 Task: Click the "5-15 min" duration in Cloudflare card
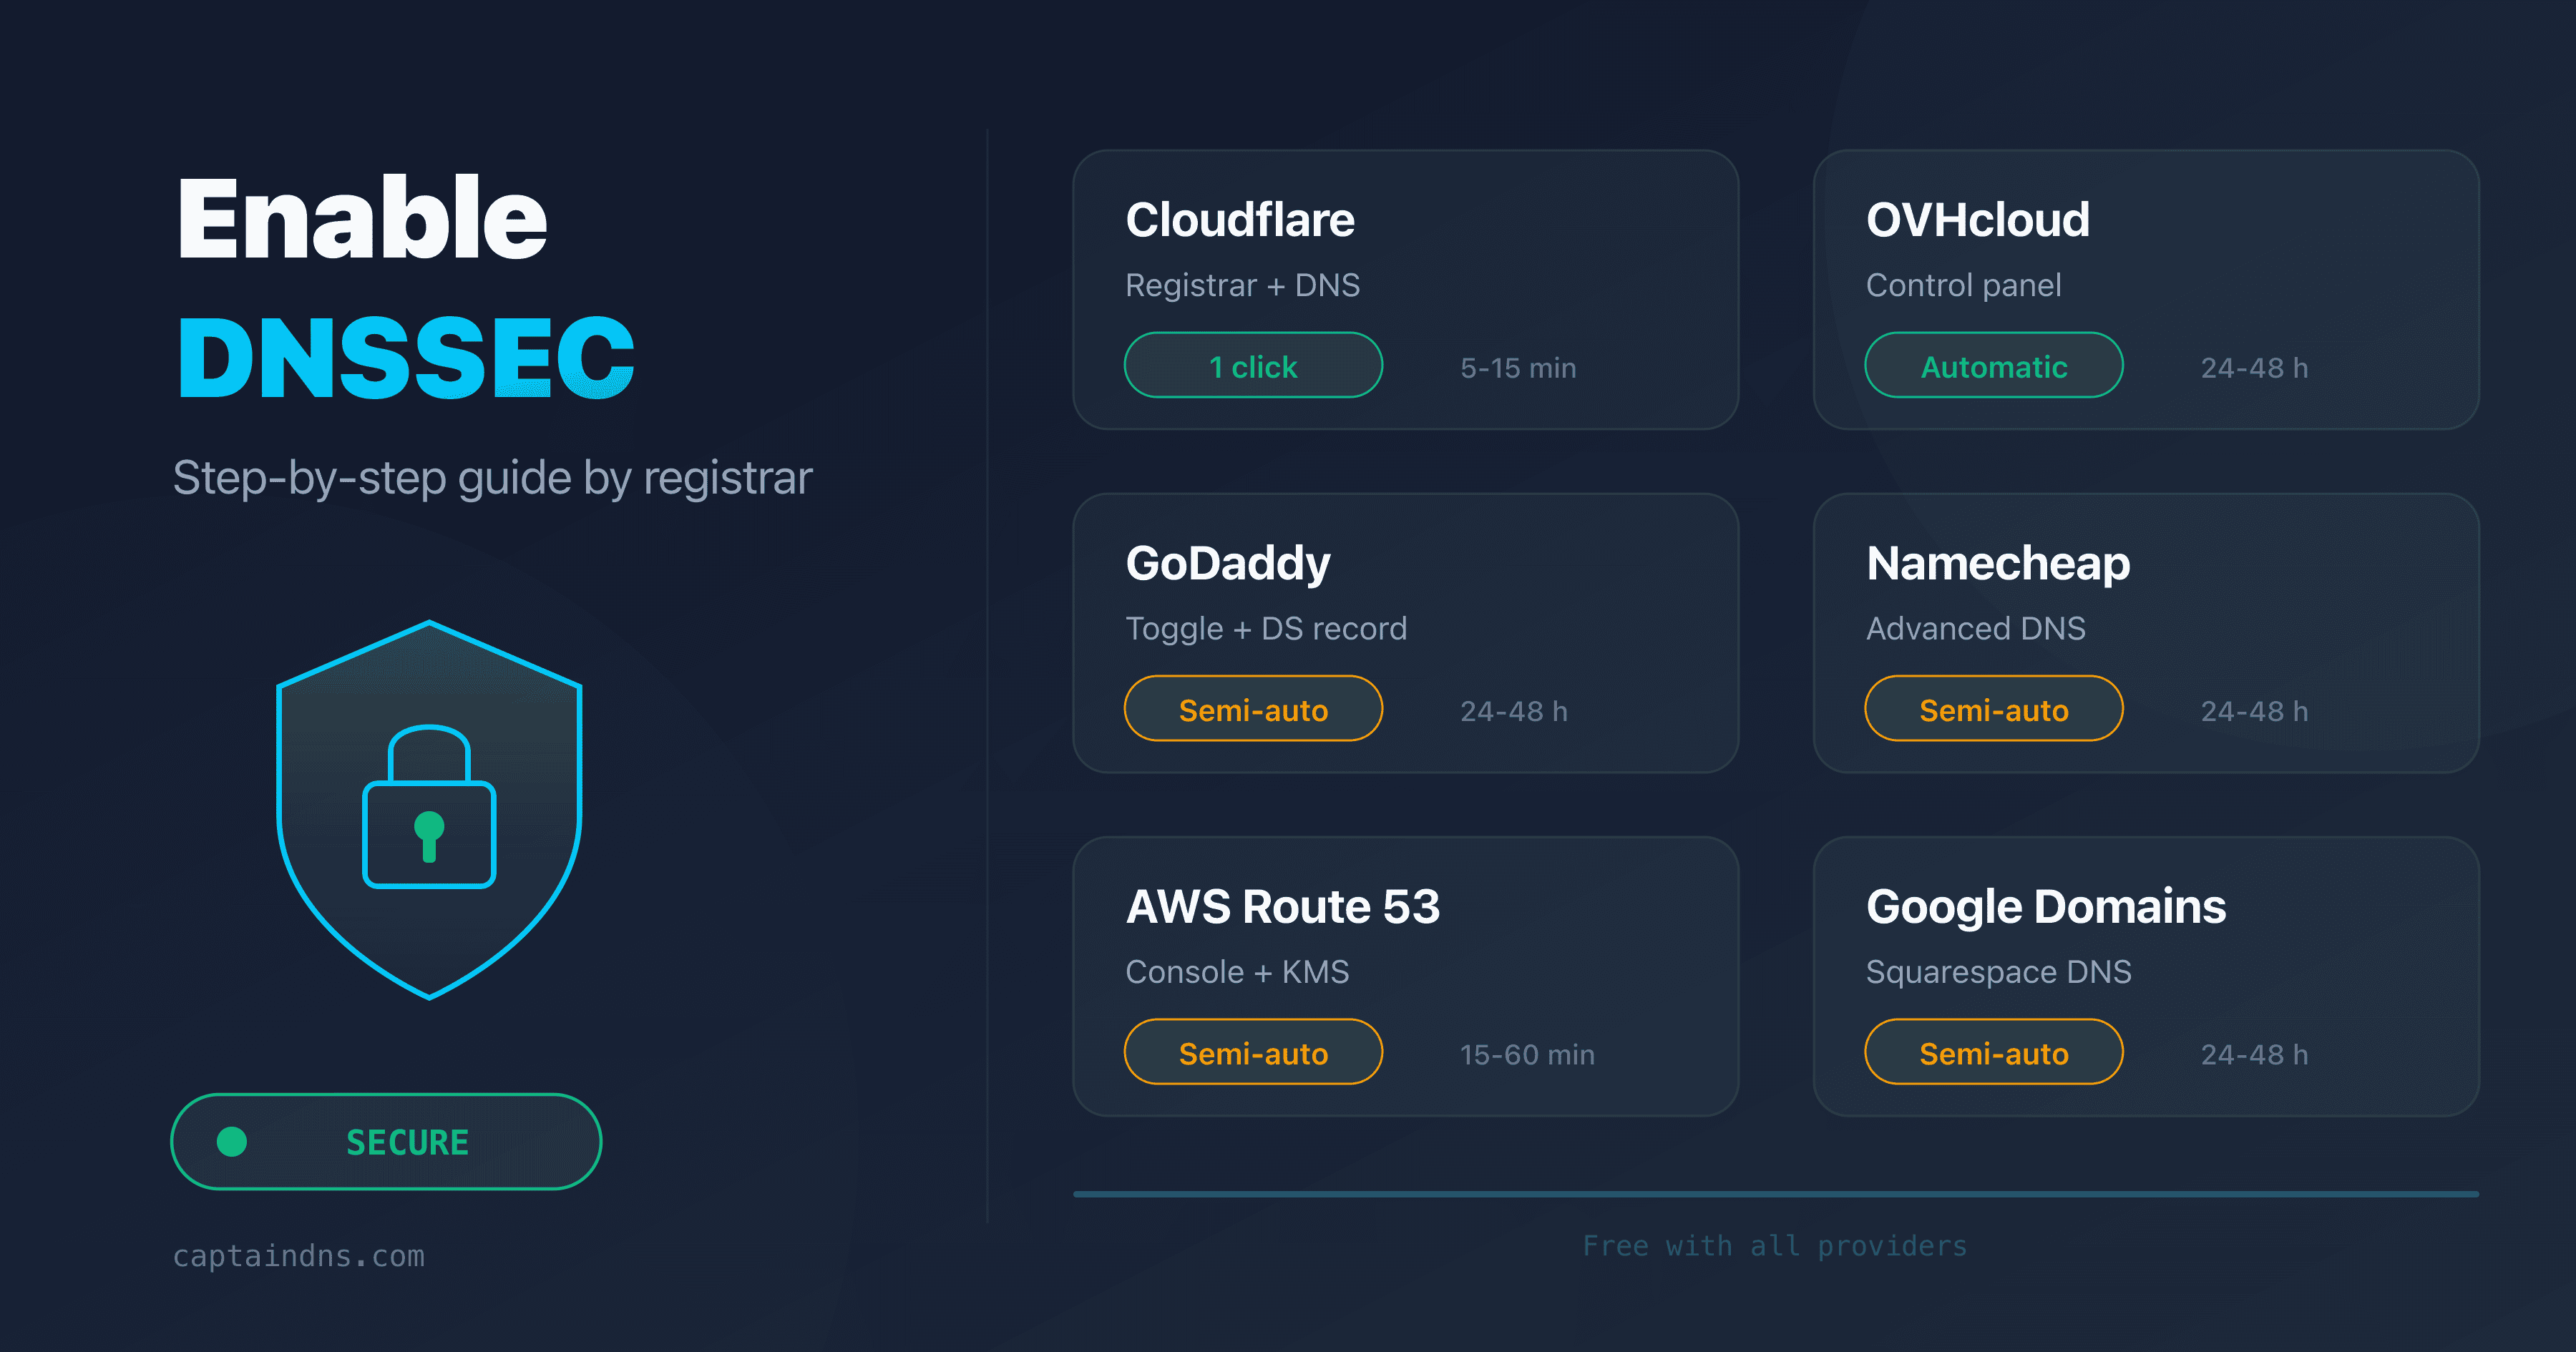click(x=1518, y=368)
